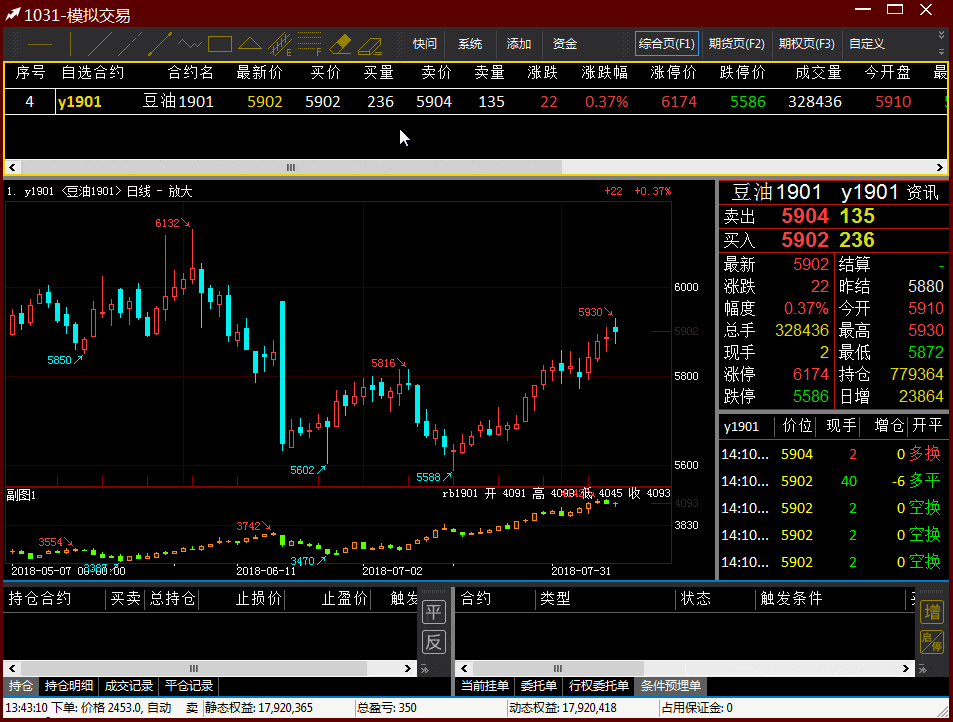This screenshot has width=953, height=722.
Task: Choose the triangle drawing tool
Action: point(250,45)
